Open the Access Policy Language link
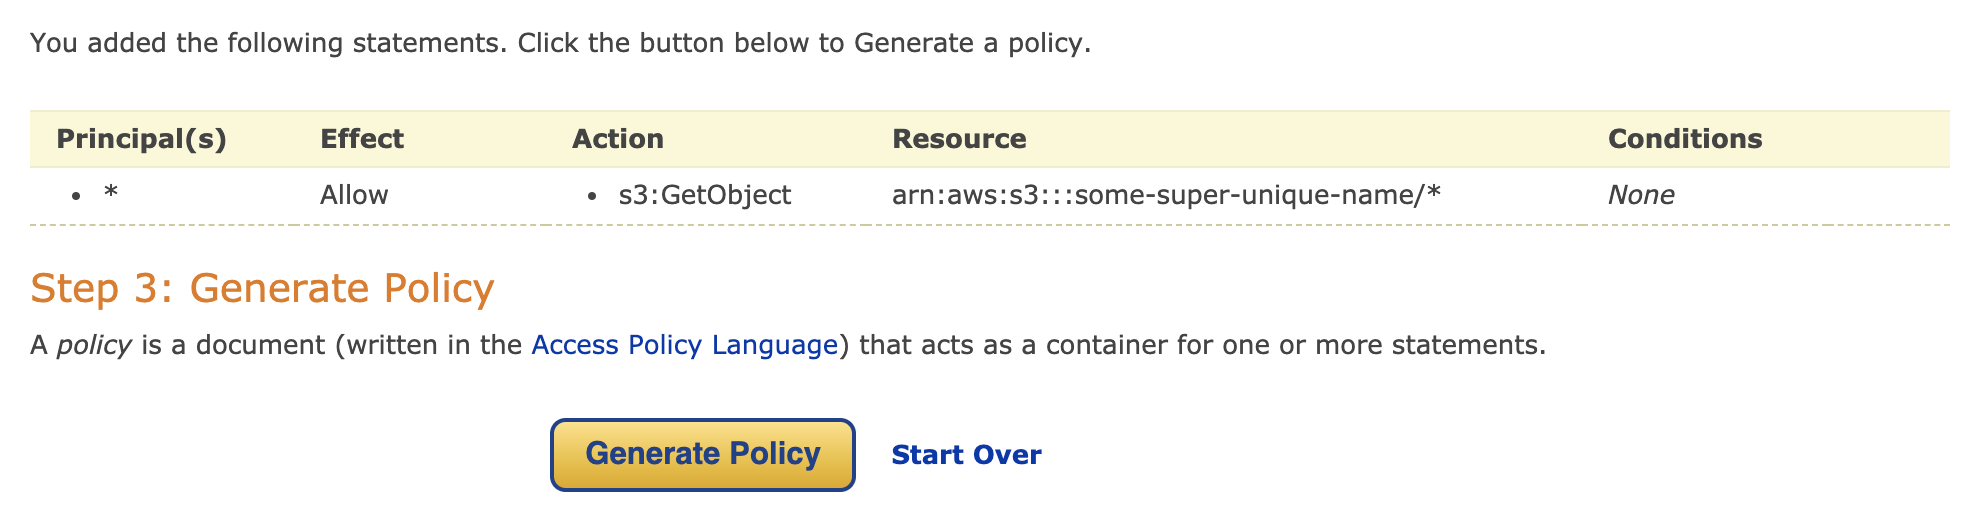The height and width of the screenshot is (516, 1976). point(684,346)
